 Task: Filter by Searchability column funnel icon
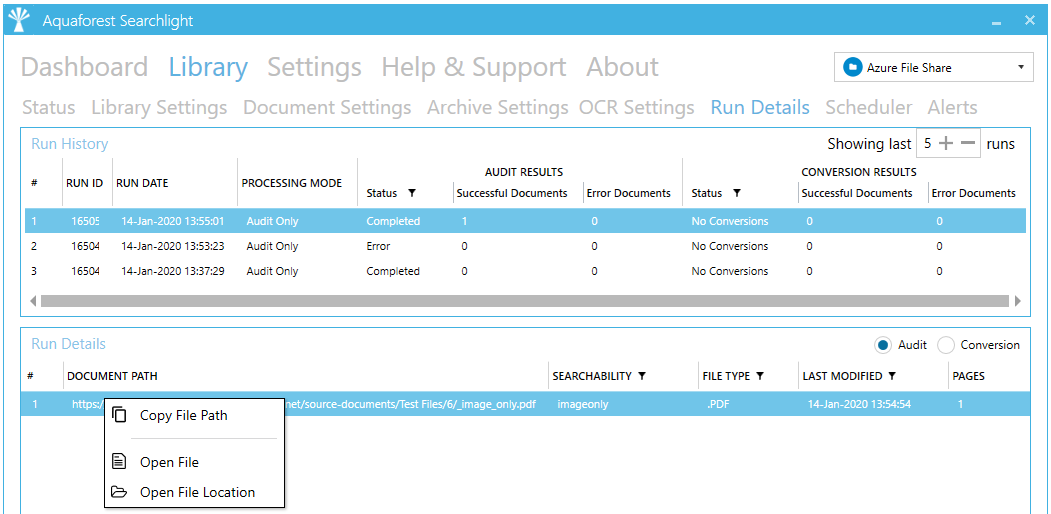641,376
